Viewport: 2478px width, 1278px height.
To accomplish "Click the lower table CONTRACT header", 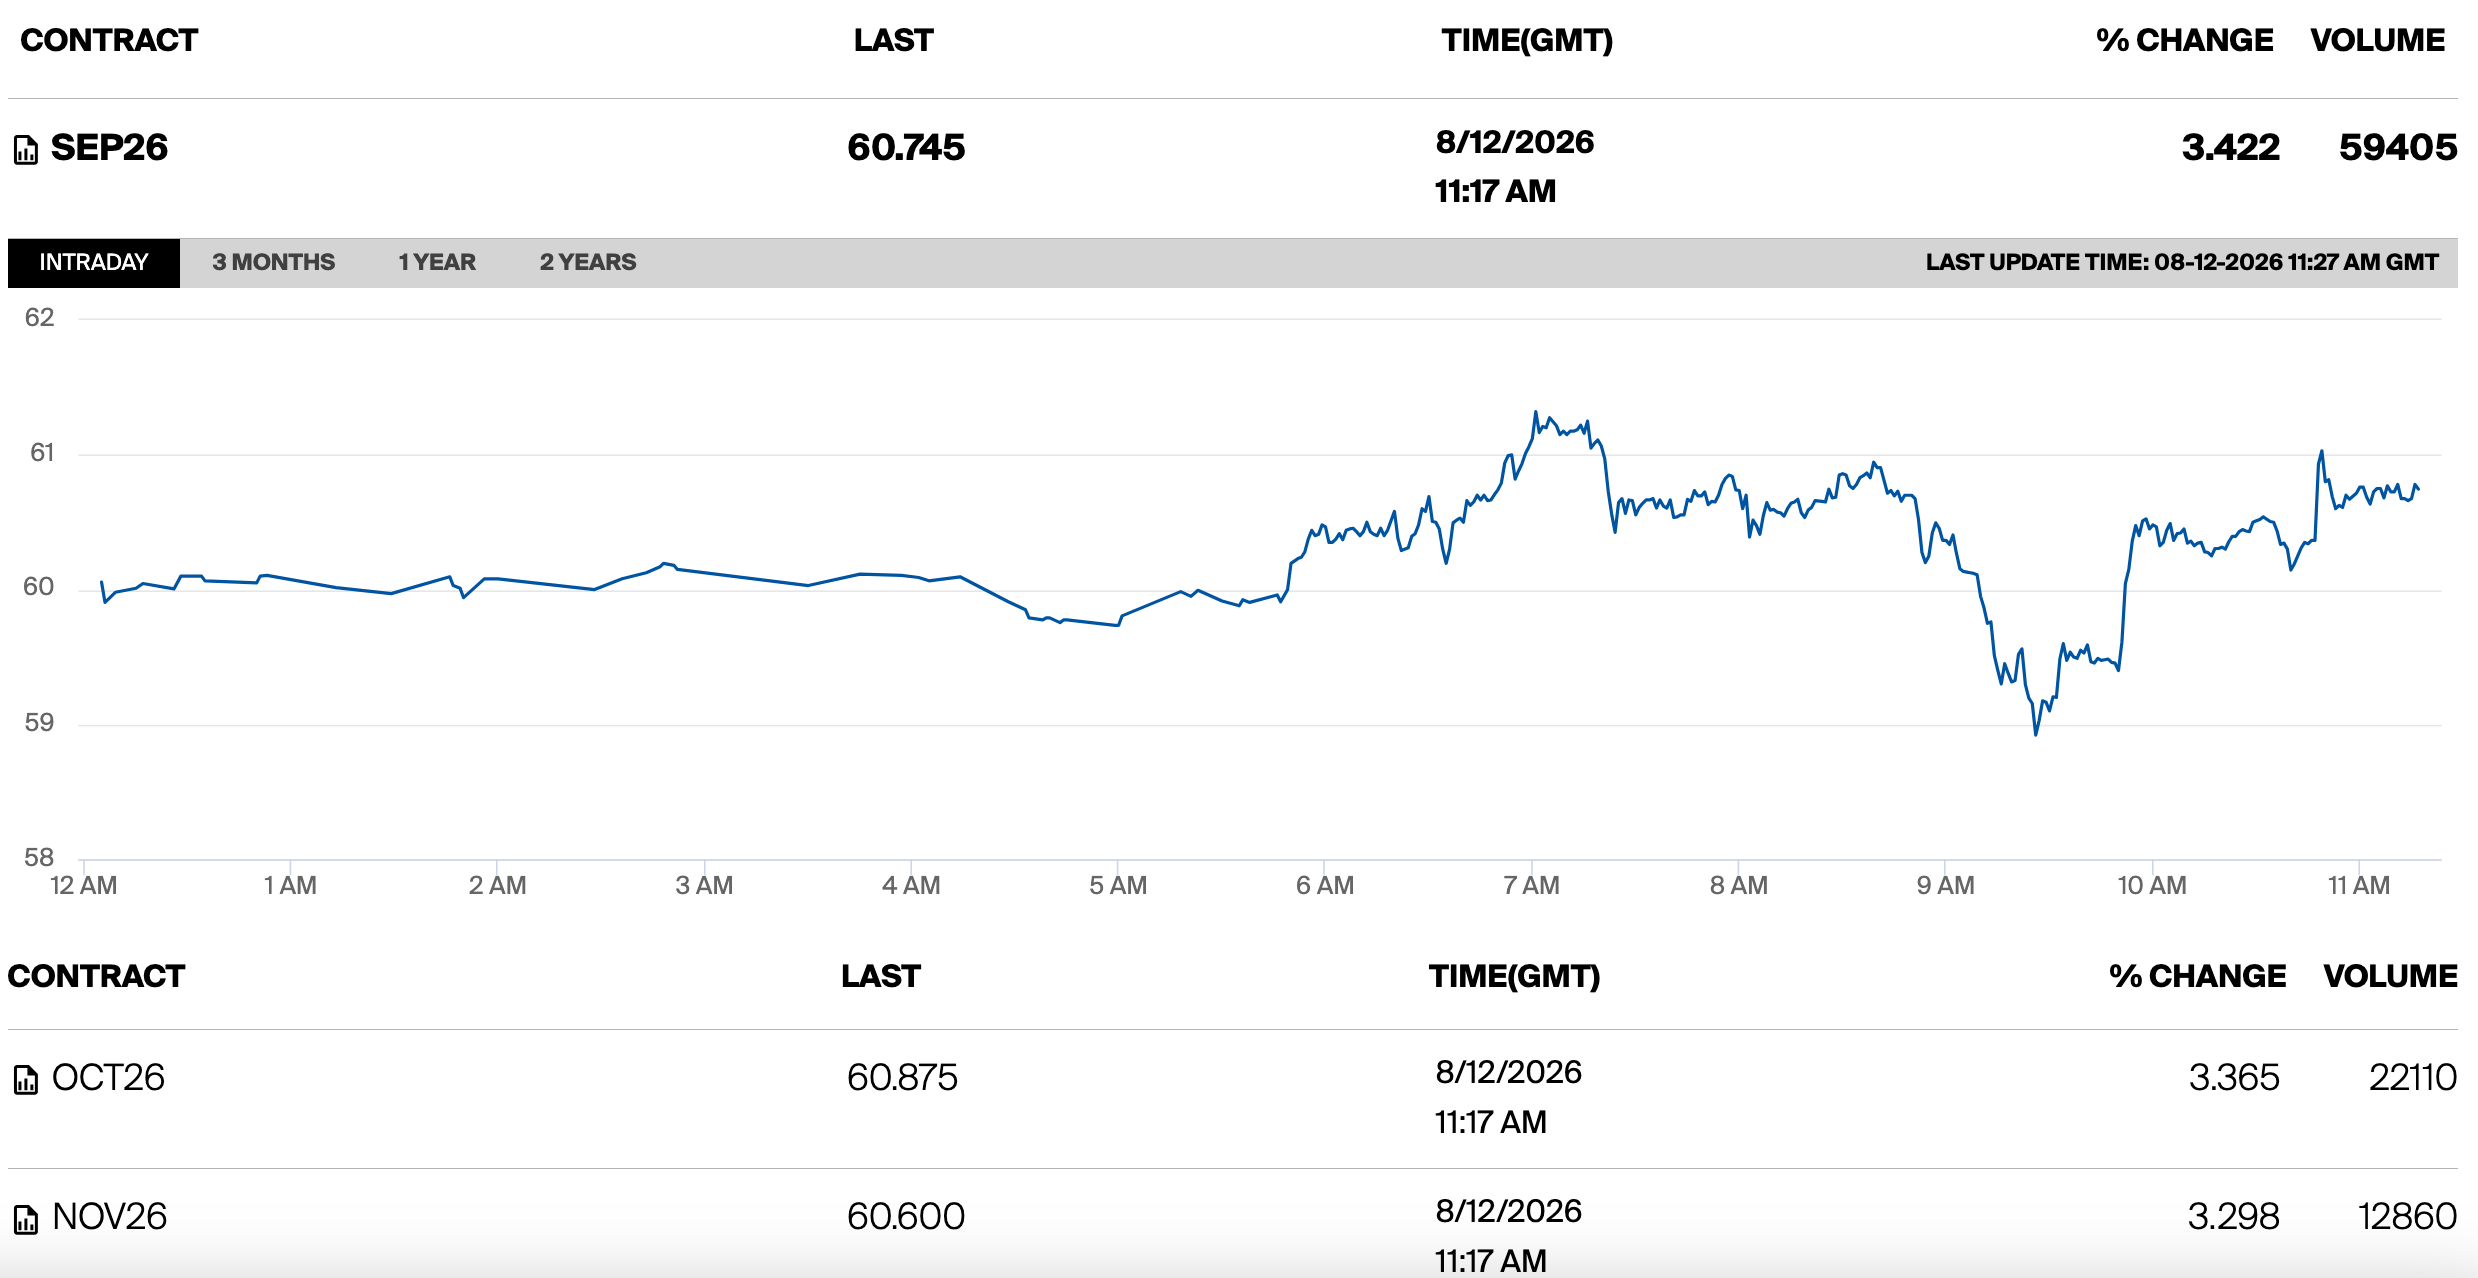I will tap(96, 976).
